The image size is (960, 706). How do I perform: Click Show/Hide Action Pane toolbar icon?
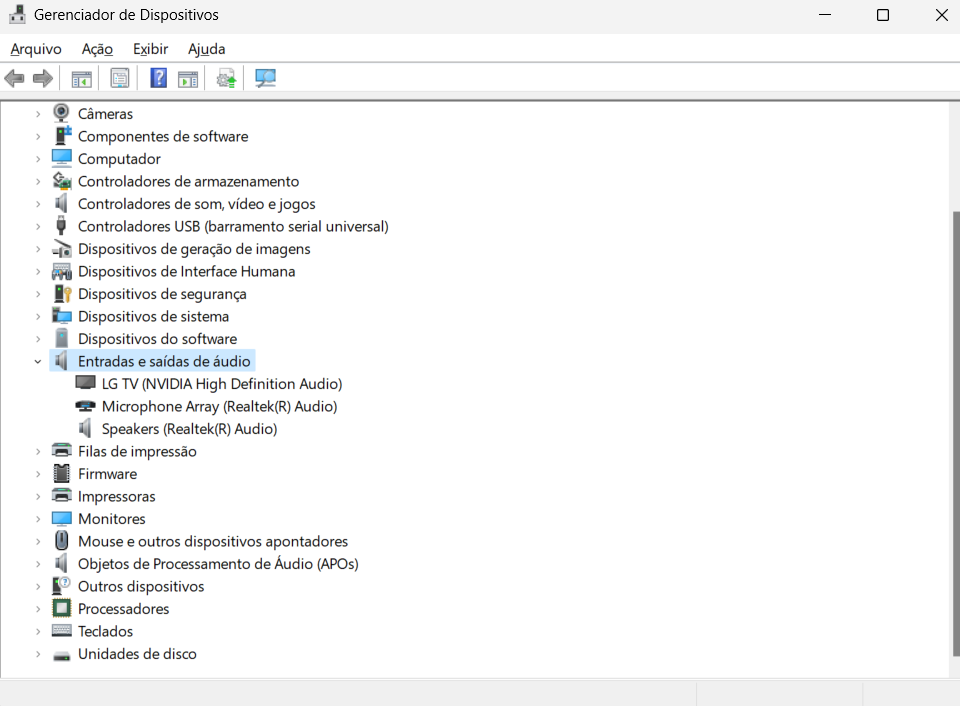(188, 78)
